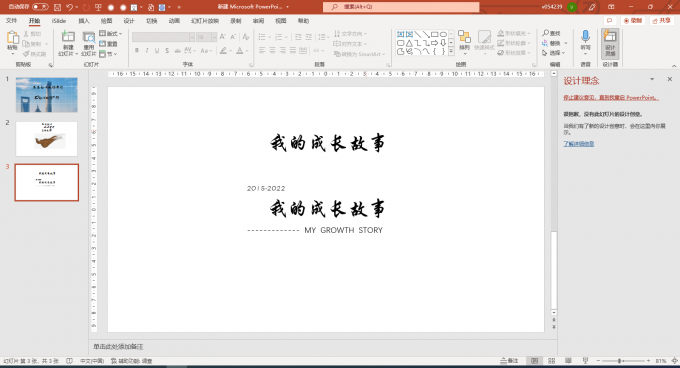This screenshot has height=368, width=680.
Task: Click the New Slide (新建幻灯片) icon
Action: coord(68,37)
